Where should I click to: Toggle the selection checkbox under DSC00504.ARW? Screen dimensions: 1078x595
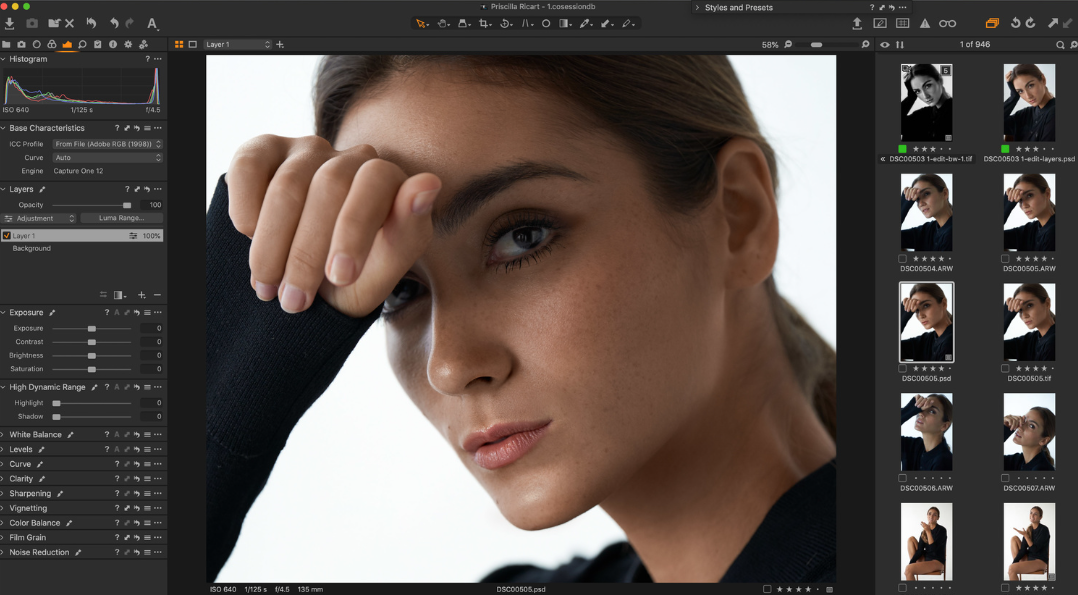click(902, 260)
